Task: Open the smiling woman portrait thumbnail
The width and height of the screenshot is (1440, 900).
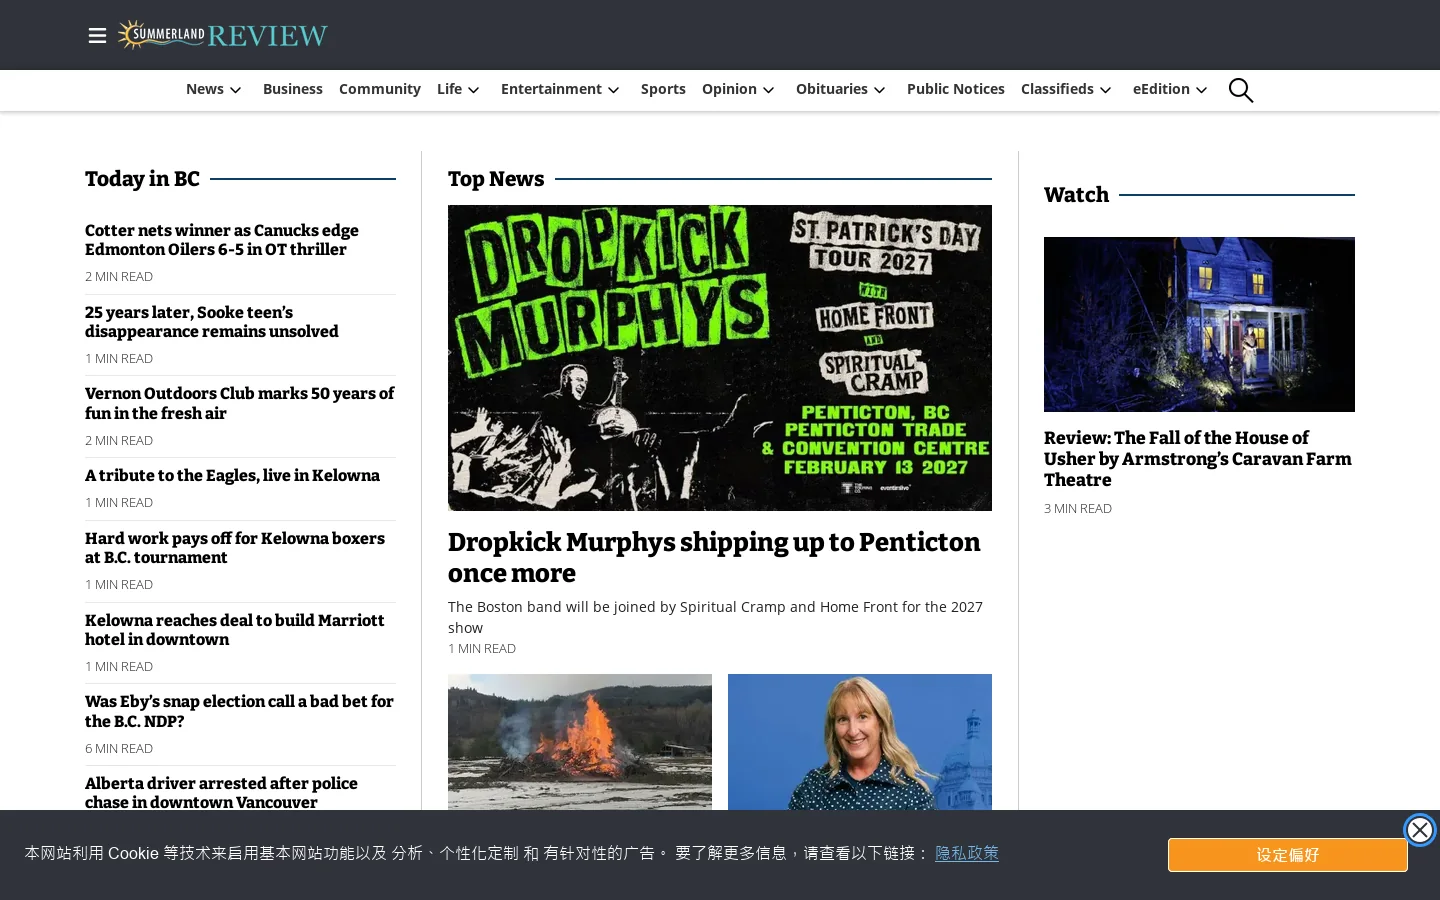Action: pos(860,742)
